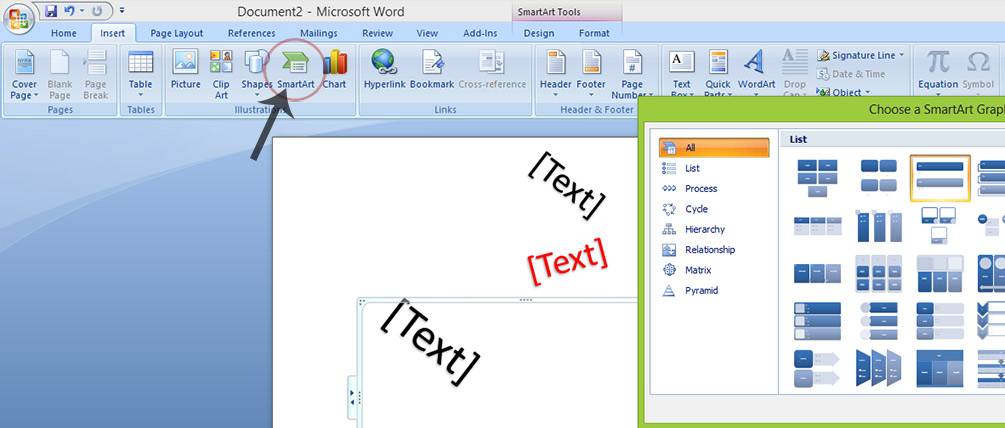This screenshot has width=1005, height=428.
Task: Click the Drop Cap button
Action: [795, 74]
